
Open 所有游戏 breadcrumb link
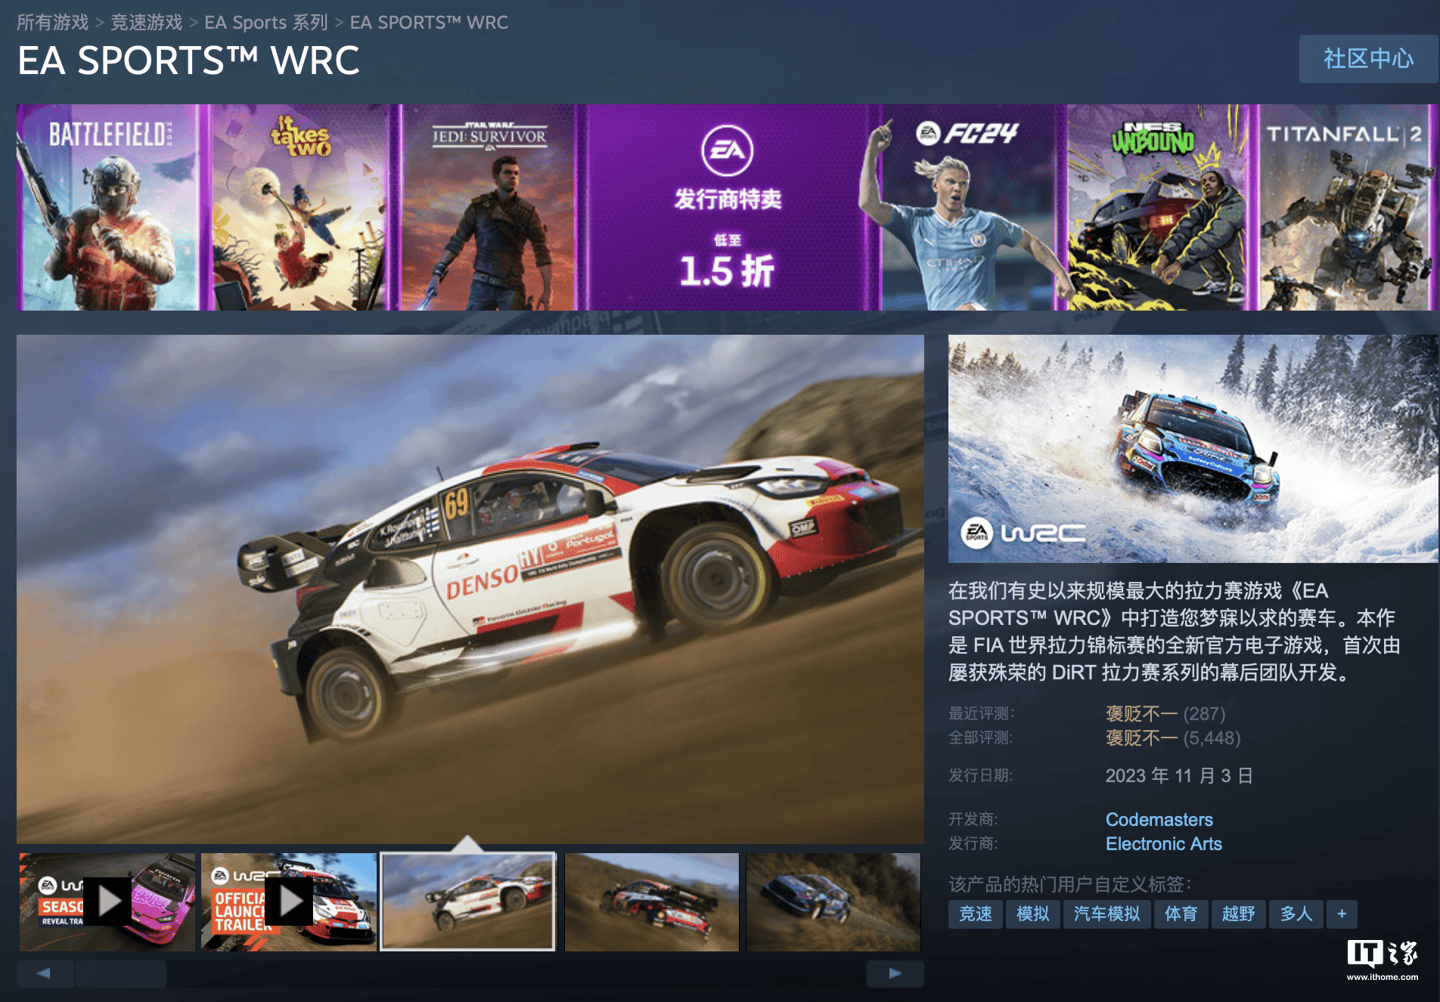(53, 22)
